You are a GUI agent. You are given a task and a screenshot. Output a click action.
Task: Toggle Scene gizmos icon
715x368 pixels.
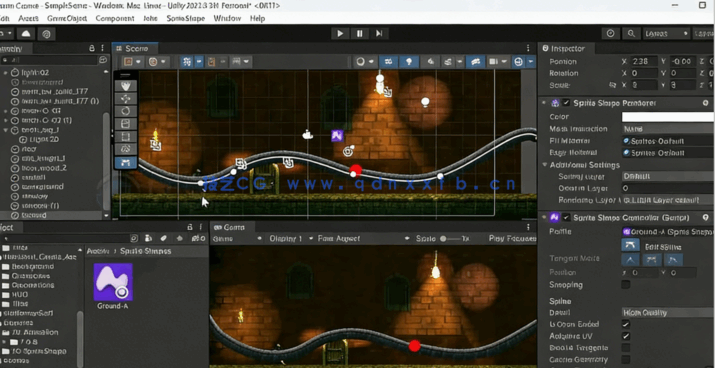[518, 62]
